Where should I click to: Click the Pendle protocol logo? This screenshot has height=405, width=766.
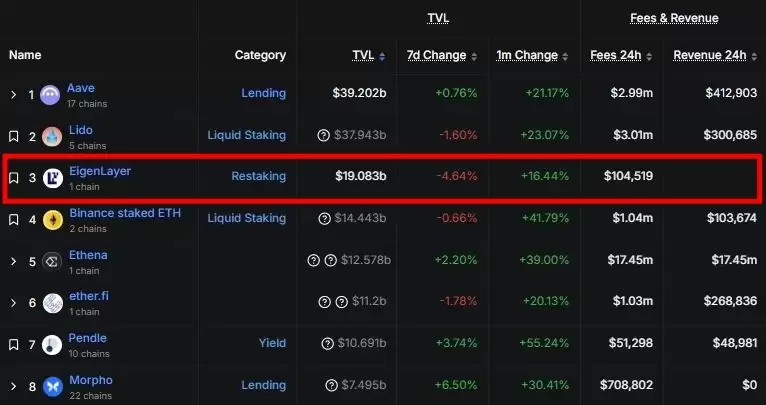coord(52,345)
